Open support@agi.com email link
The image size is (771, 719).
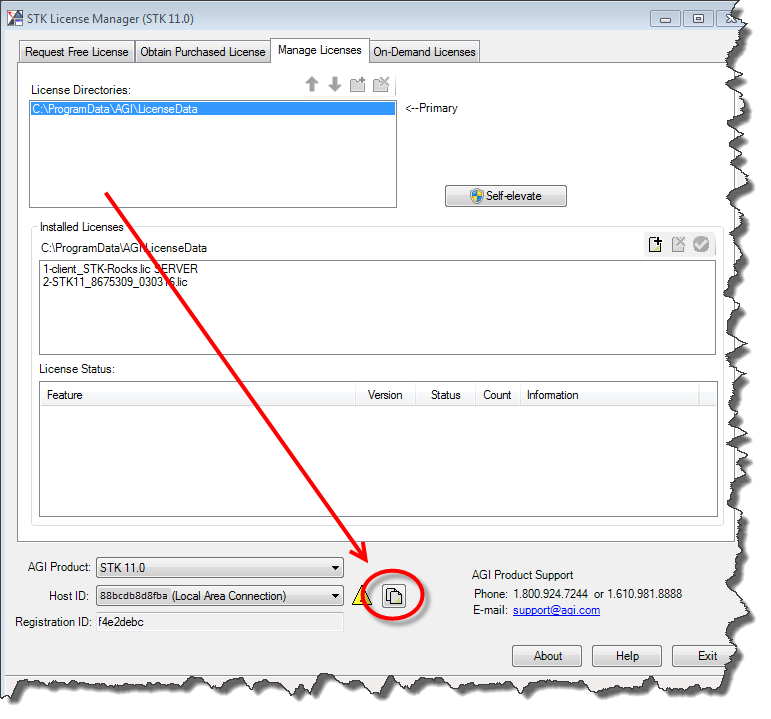click(x=556, y=610)
